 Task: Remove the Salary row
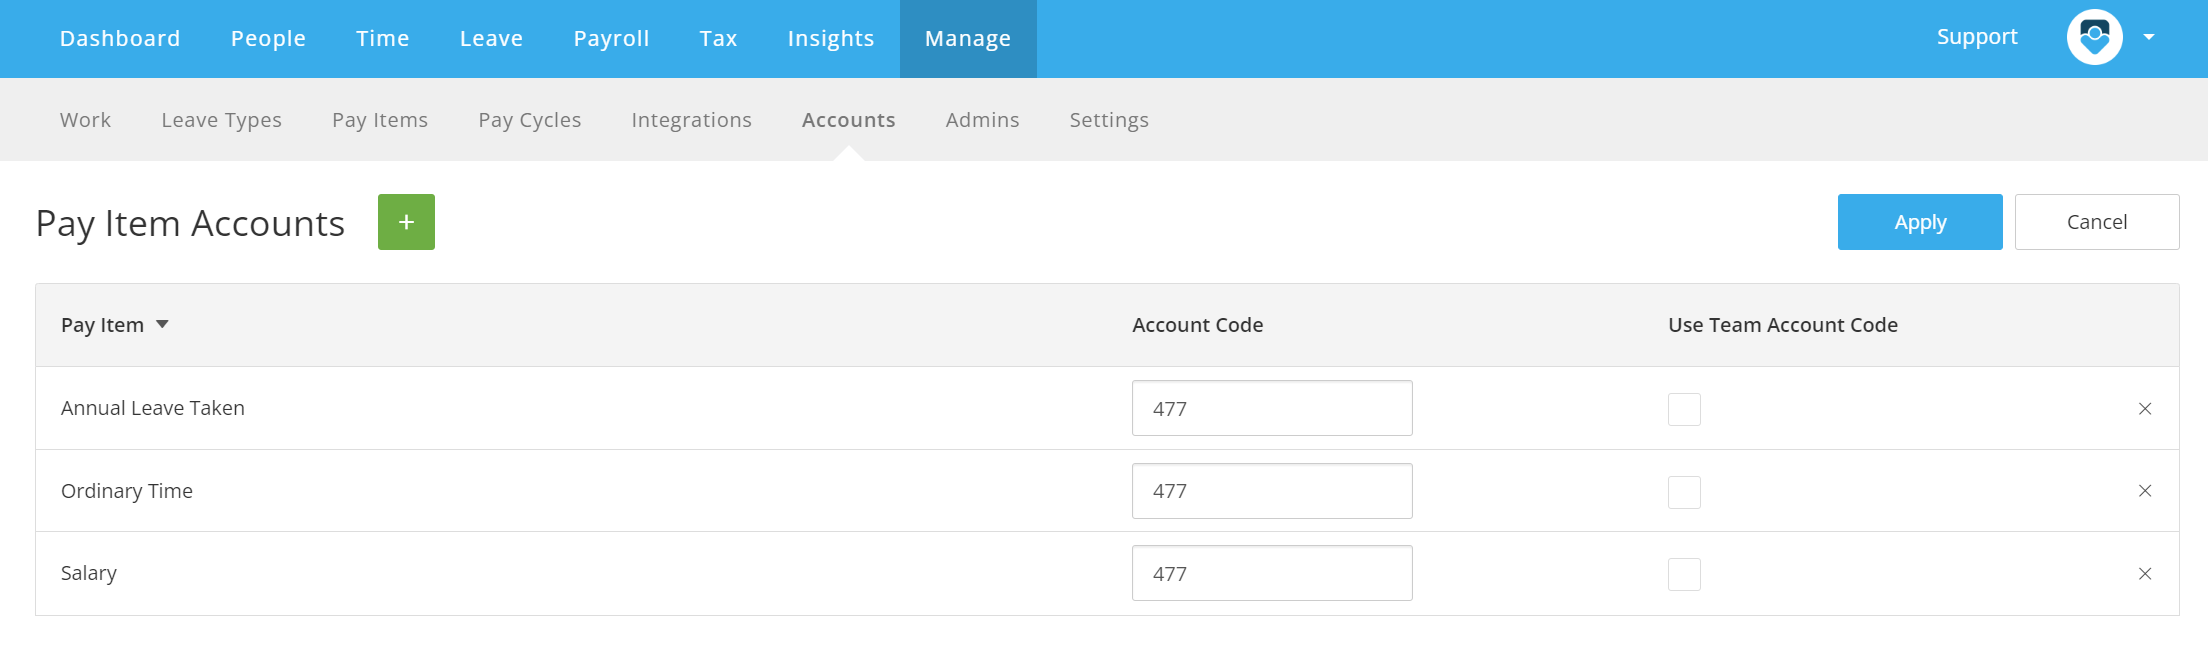pyautogui.click(x=2145, y=574)
